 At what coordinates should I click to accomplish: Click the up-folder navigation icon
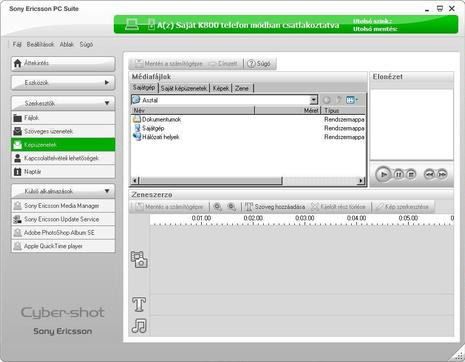click(x=339, y=100)
